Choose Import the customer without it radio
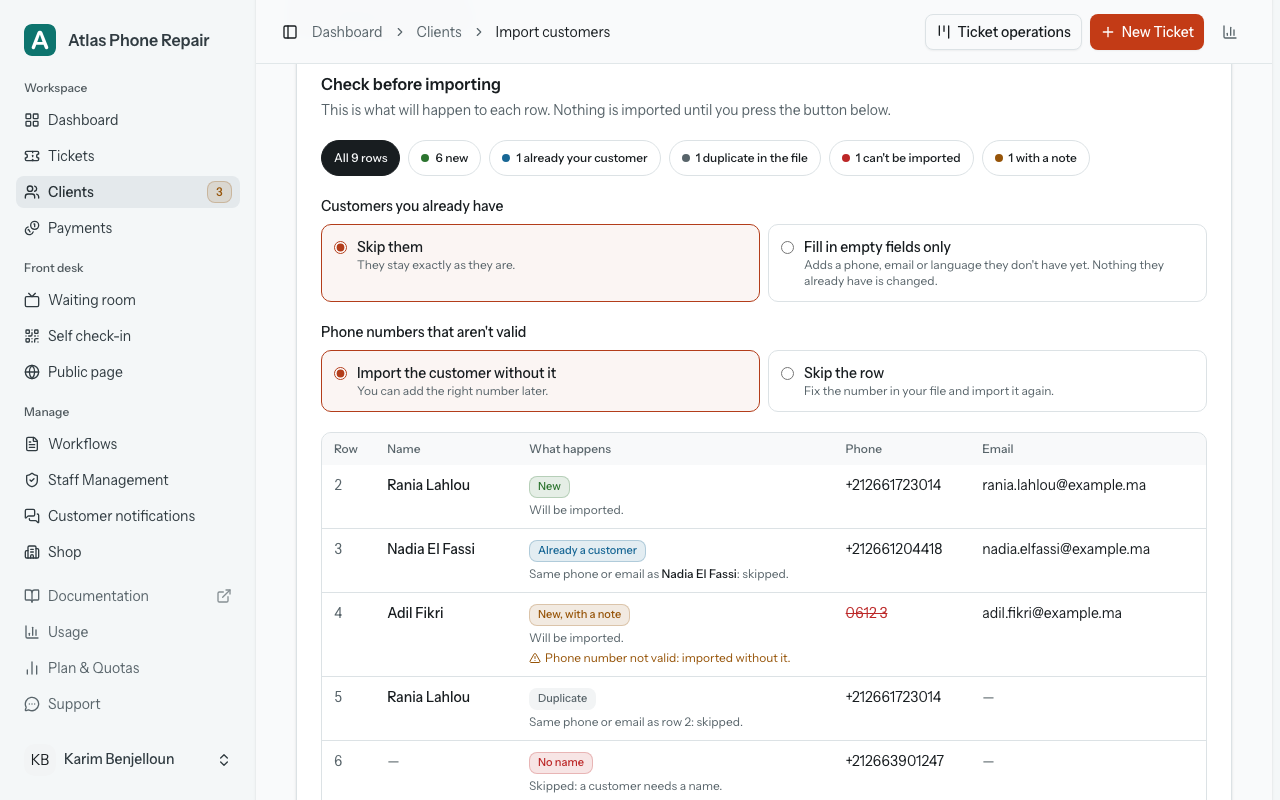This screenshot has height=800, width=1280. tap(341, 373)
